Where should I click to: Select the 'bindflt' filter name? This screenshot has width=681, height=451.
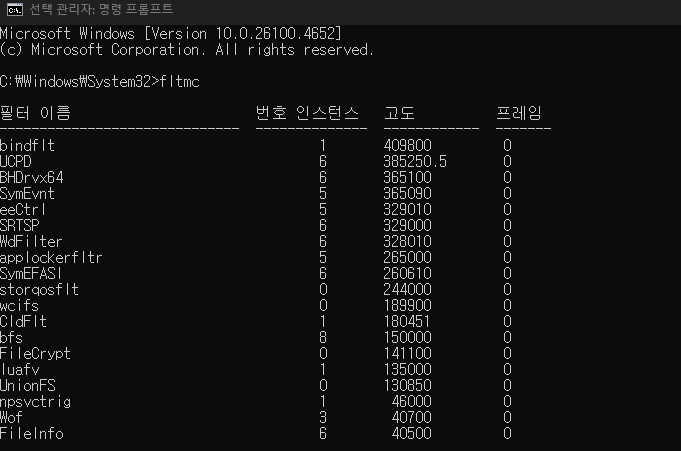27,145
